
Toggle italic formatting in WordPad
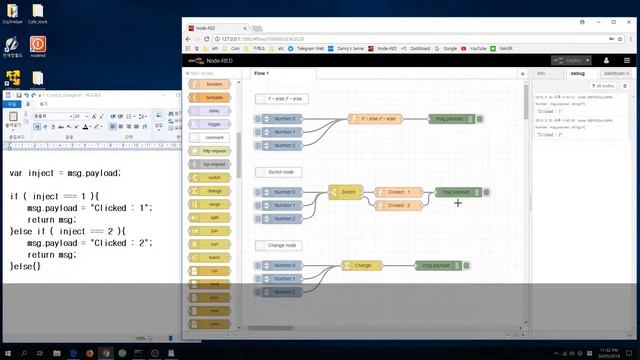click(45, 127)
